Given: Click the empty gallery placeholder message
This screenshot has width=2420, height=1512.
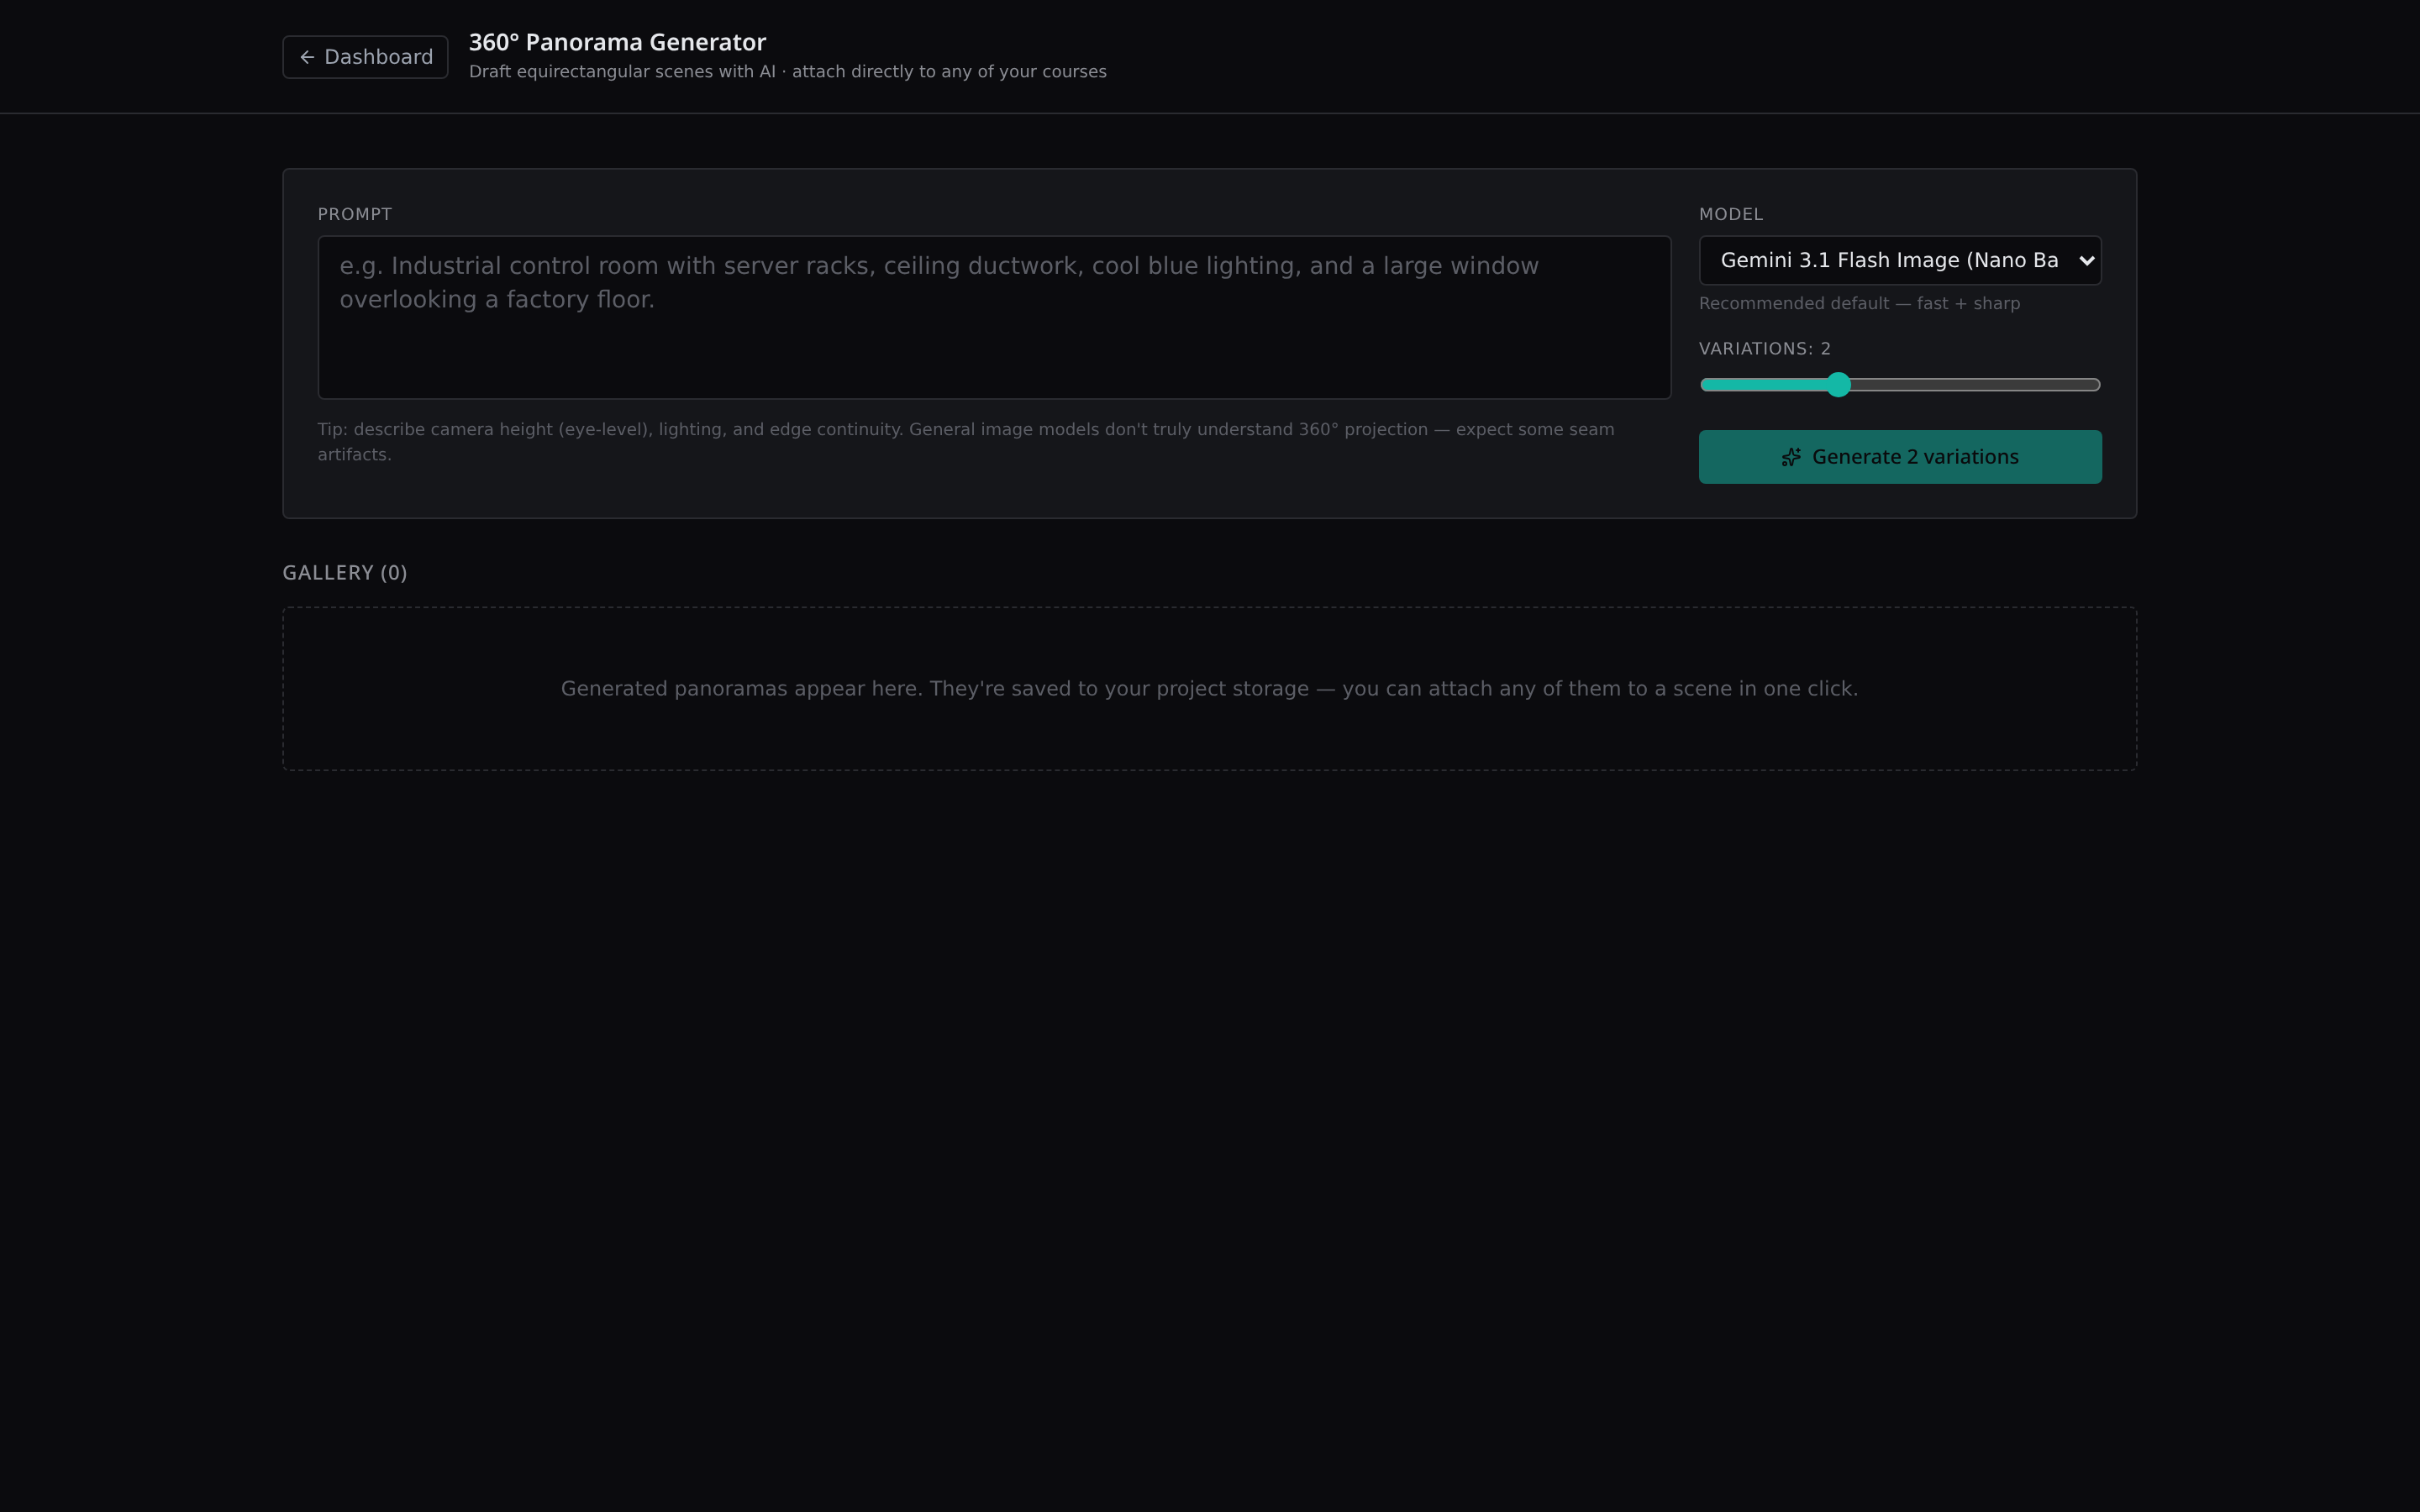Looking at the screenshot, I should [x=1209, y=689].
